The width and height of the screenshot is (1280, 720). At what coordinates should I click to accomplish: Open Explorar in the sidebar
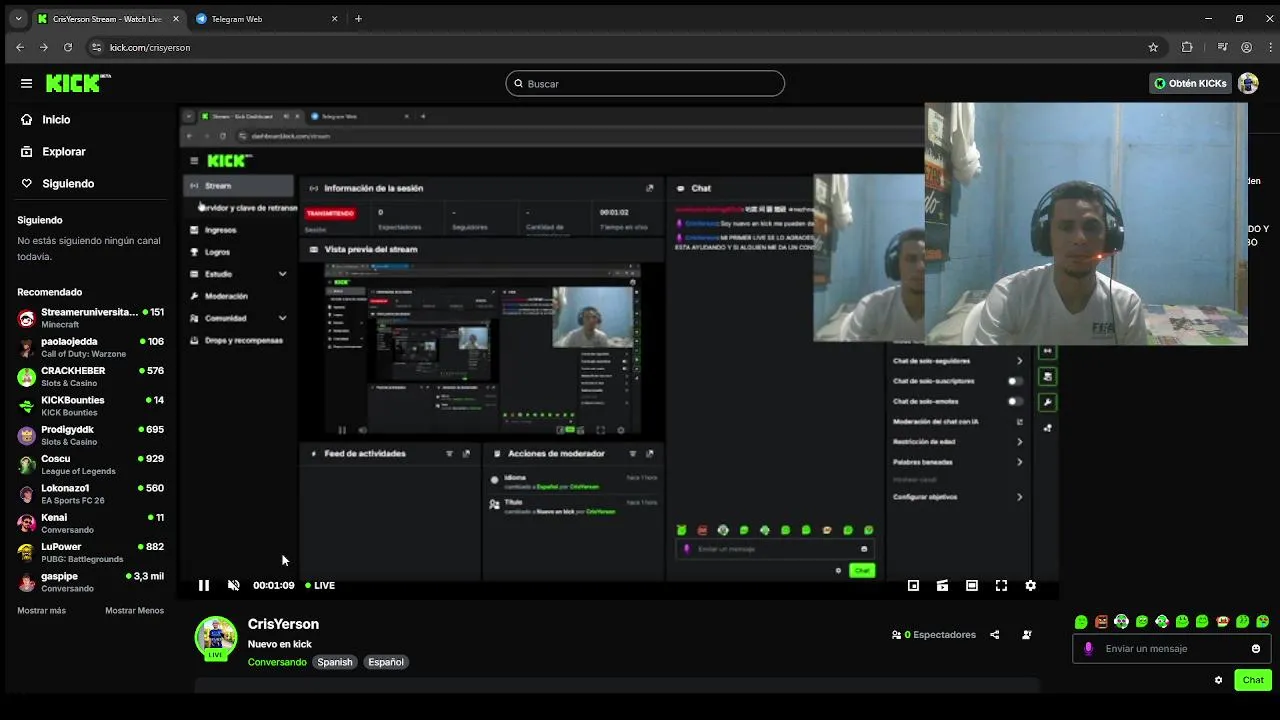tap(63, 151)
